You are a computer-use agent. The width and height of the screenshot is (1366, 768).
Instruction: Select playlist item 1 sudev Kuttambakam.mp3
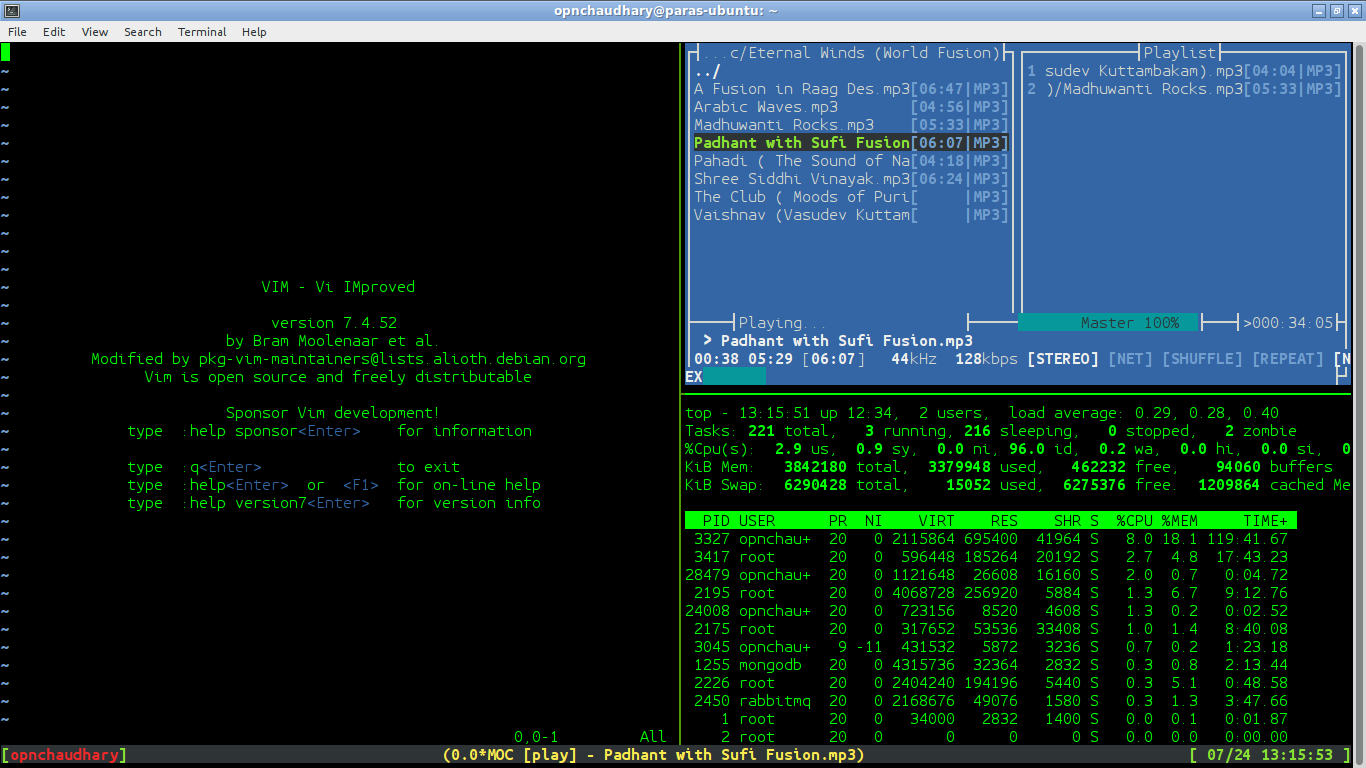(x=1184, y=71)
